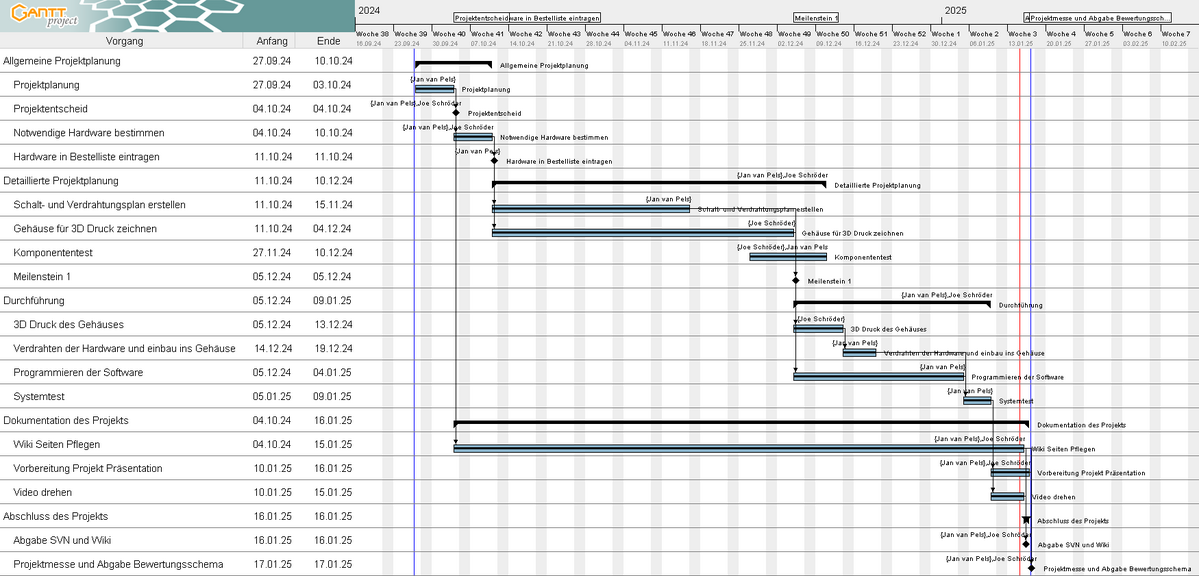This screenshot has height=576, width=1199.
Task: Click the Programmieren der Software task bar
Action: click(878, 377)
